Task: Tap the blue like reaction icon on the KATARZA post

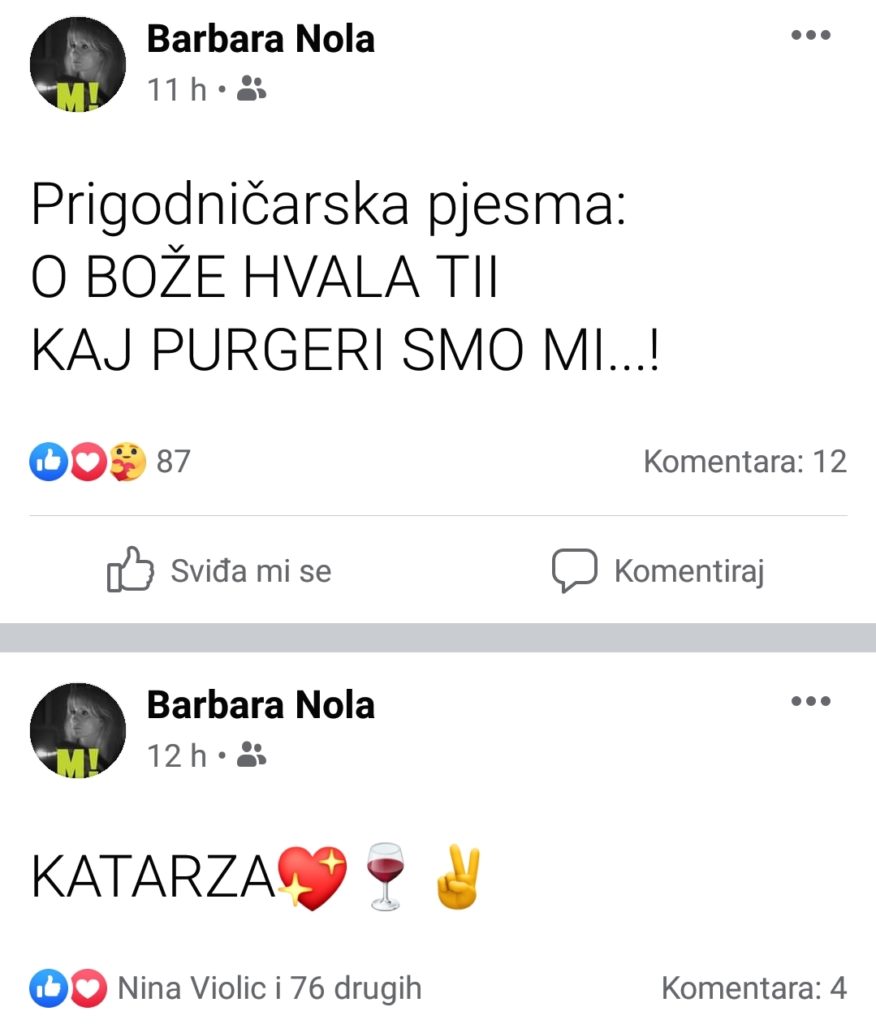Action: (48, 988)
